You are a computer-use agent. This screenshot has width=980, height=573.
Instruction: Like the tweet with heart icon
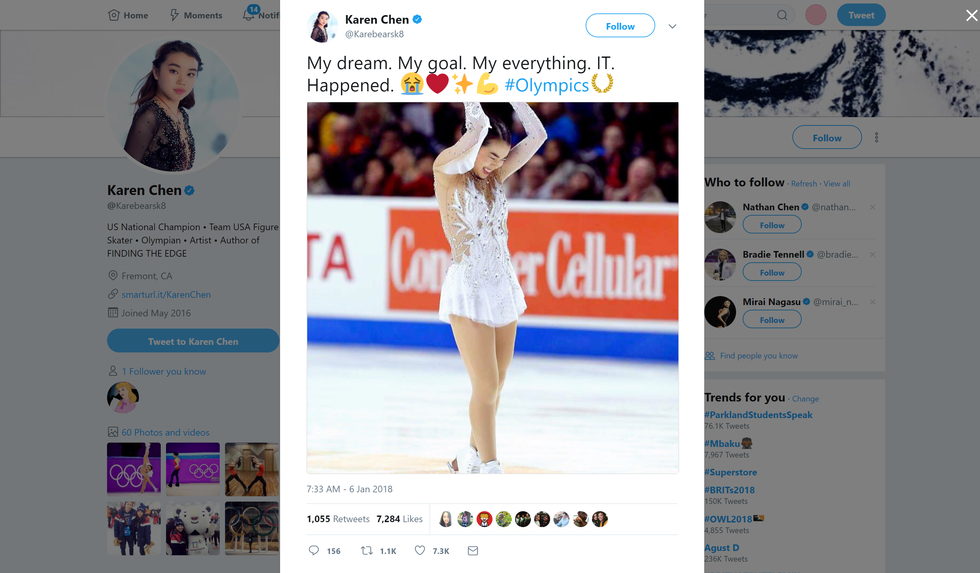(420, 550)
